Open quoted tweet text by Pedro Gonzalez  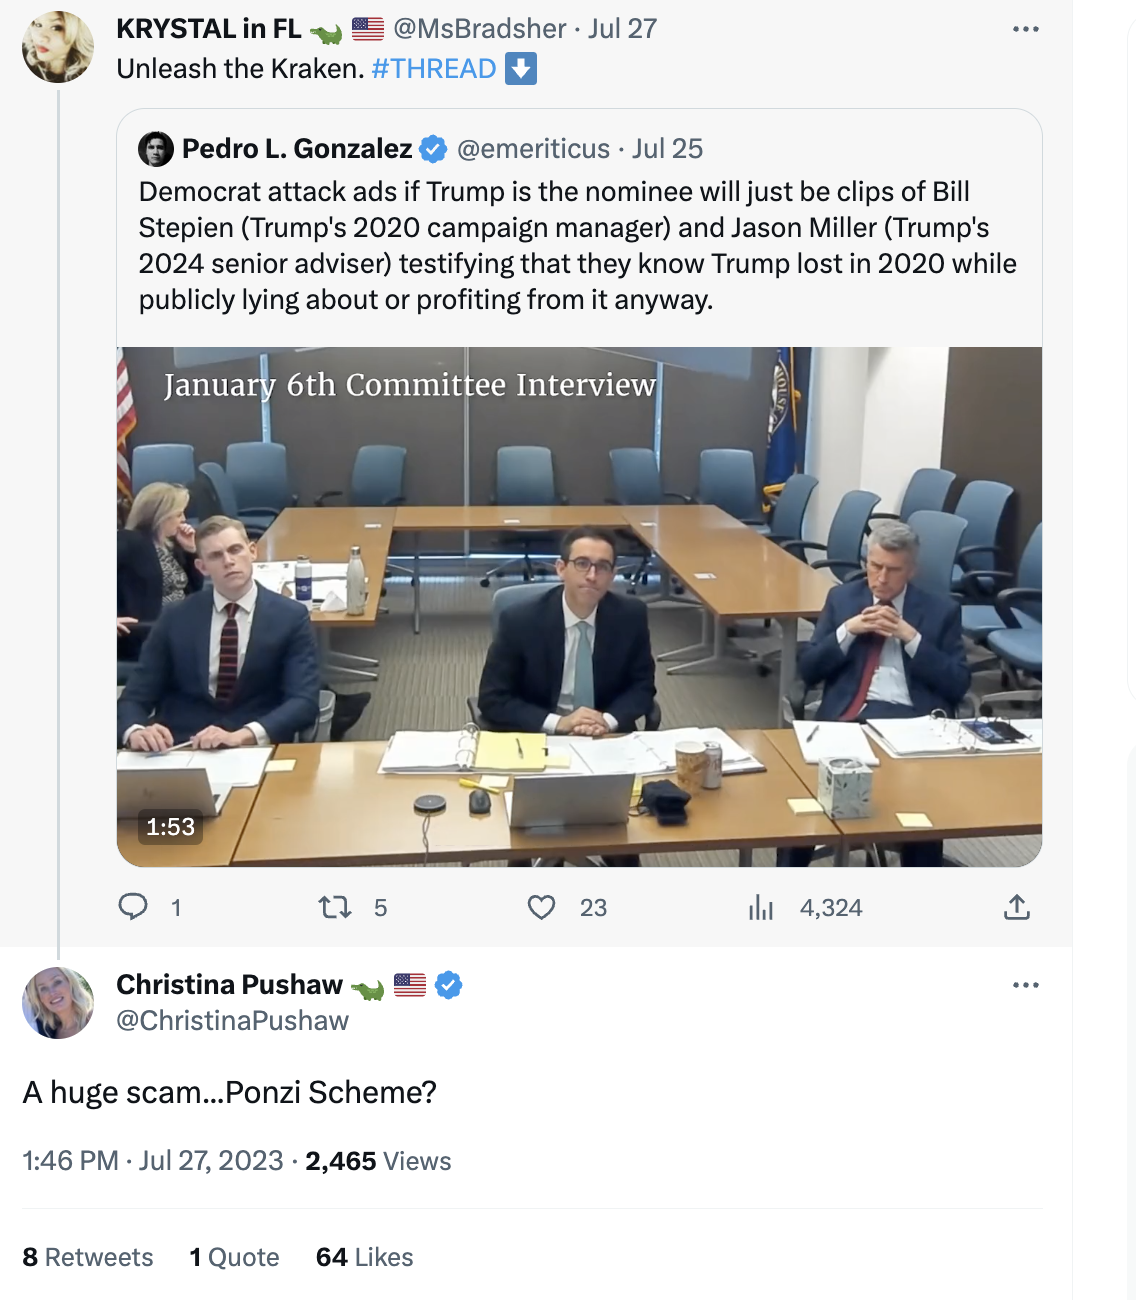point(577,246)
